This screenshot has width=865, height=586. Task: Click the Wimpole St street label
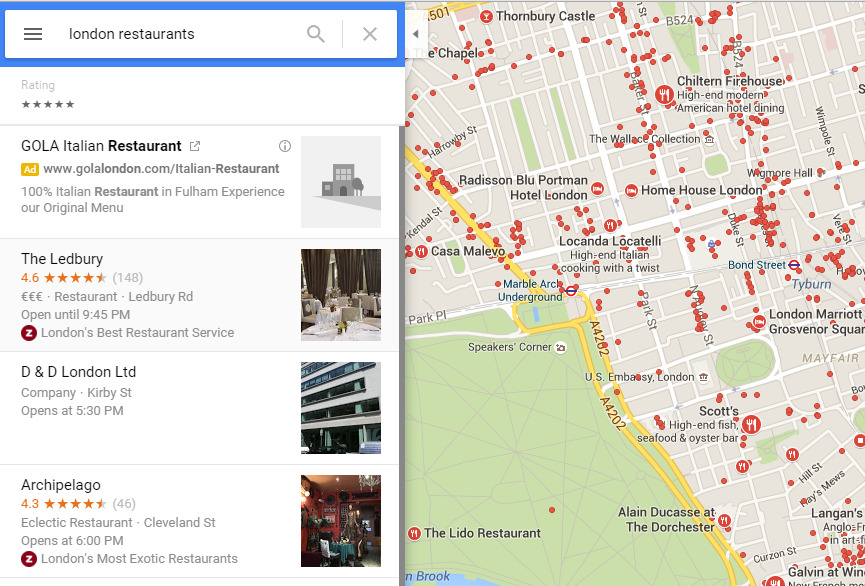tap(823, 131)
